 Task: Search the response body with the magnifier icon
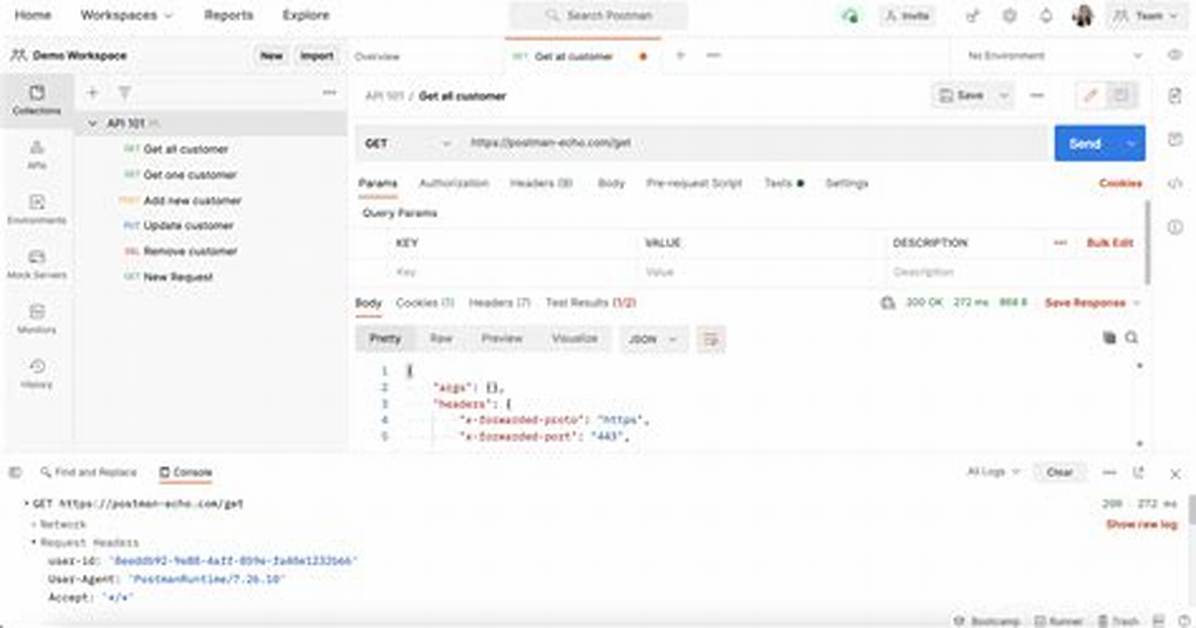coord(1131,337)
